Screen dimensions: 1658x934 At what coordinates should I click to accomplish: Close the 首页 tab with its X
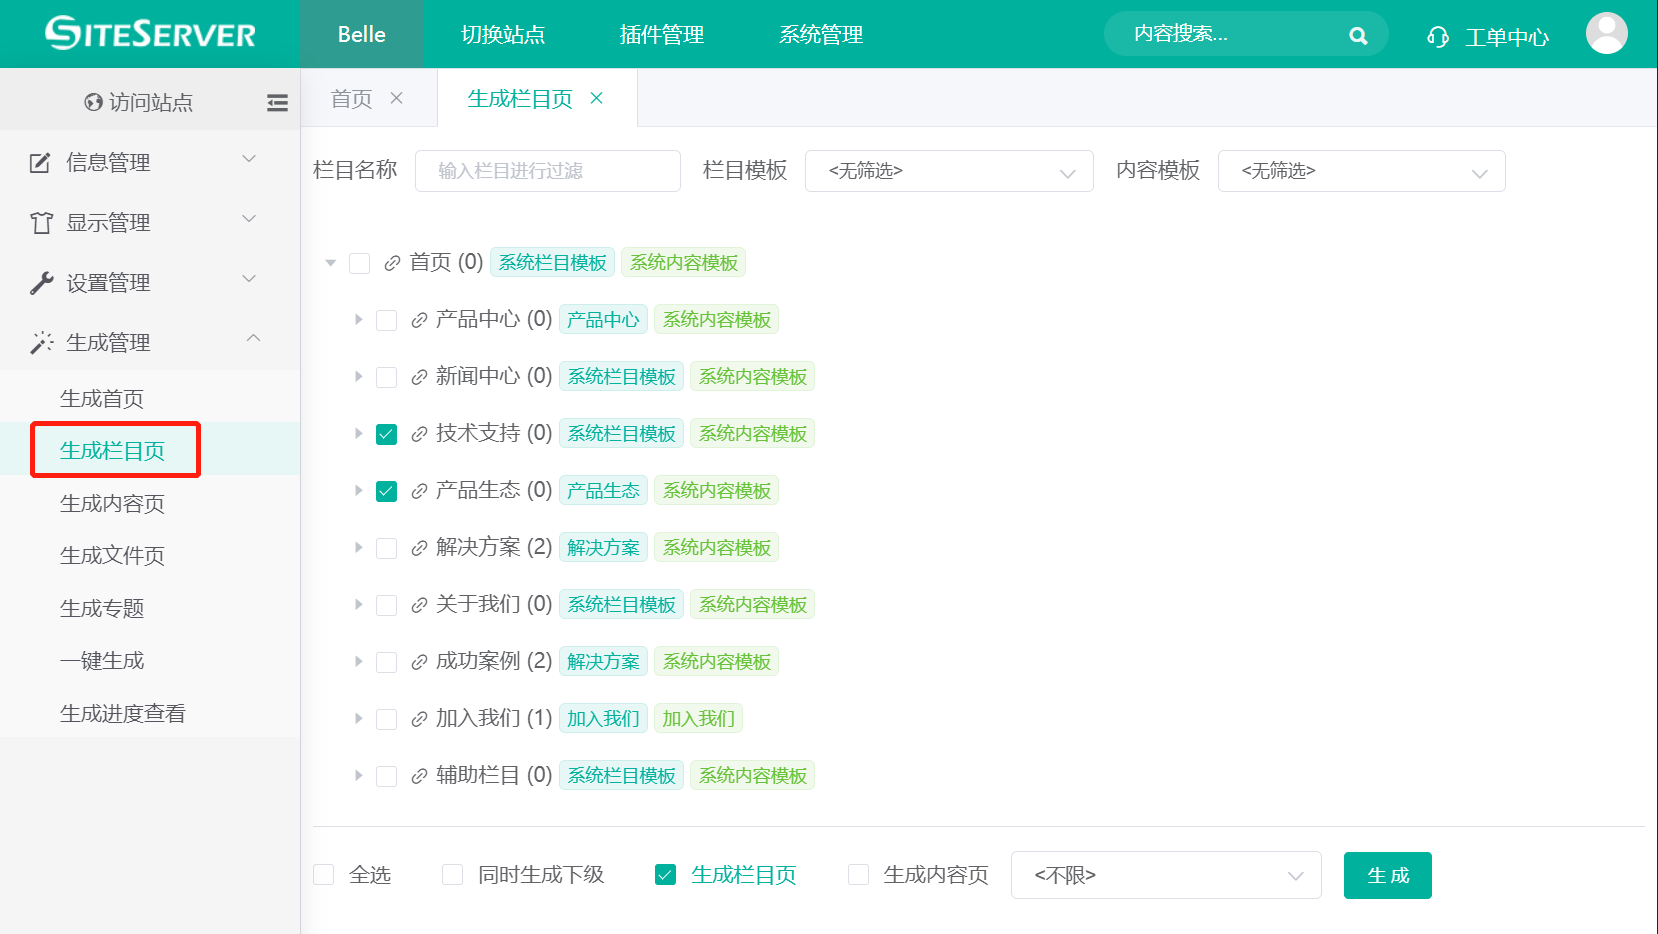click(397, 98)
